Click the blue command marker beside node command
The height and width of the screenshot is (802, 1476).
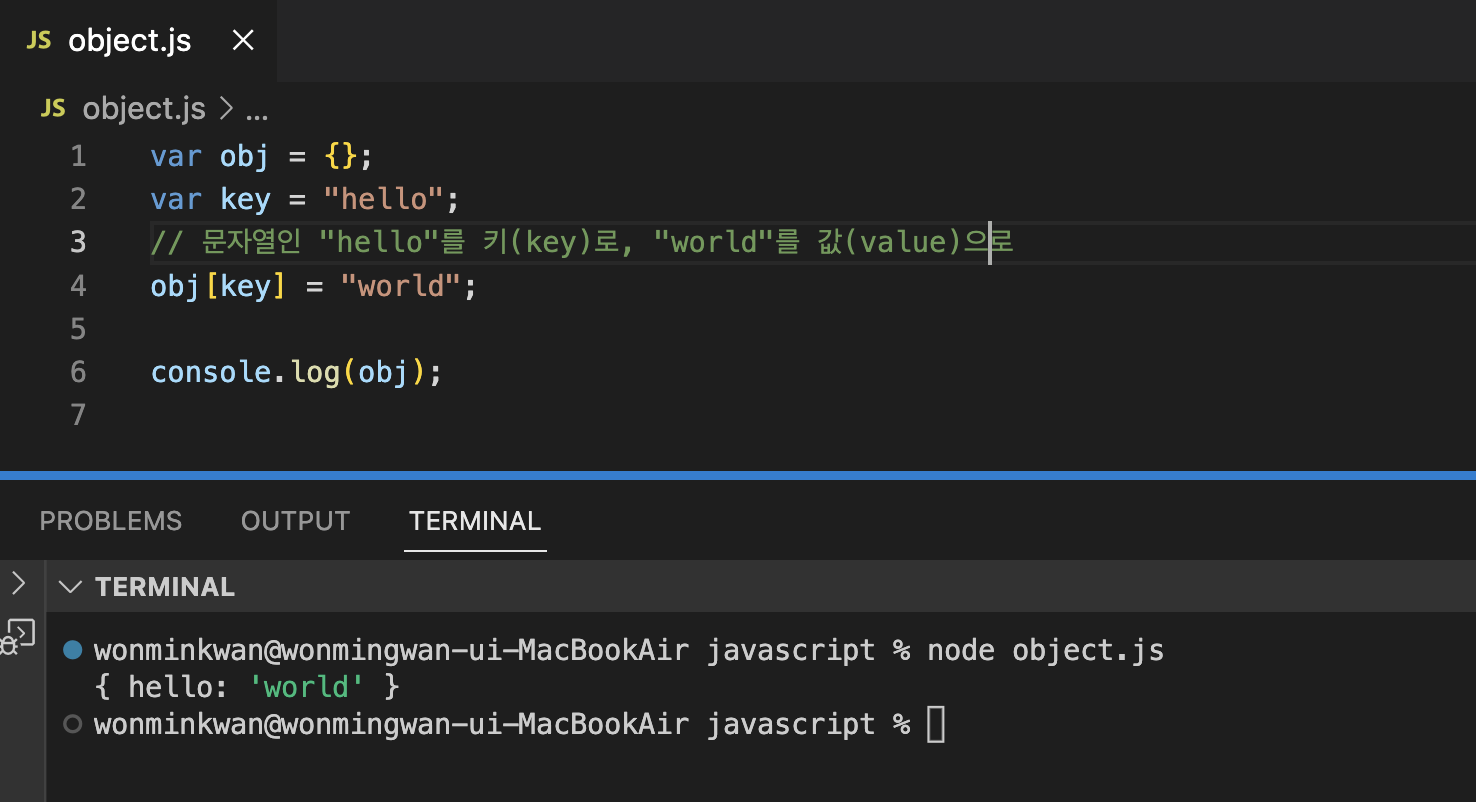tap(72, 650)
